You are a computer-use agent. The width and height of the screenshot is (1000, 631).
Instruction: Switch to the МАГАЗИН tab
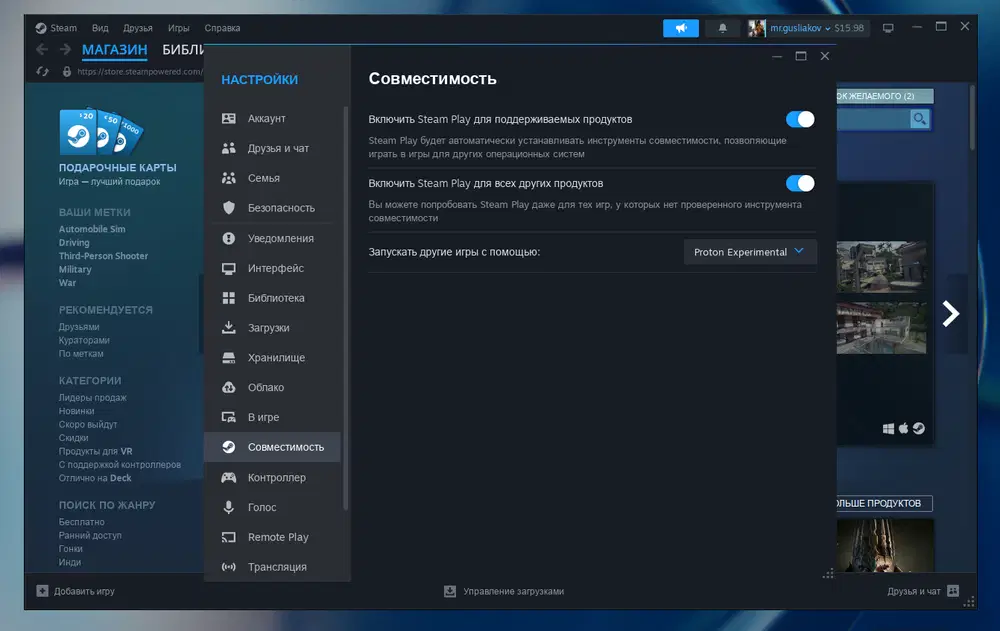[115, 50]
